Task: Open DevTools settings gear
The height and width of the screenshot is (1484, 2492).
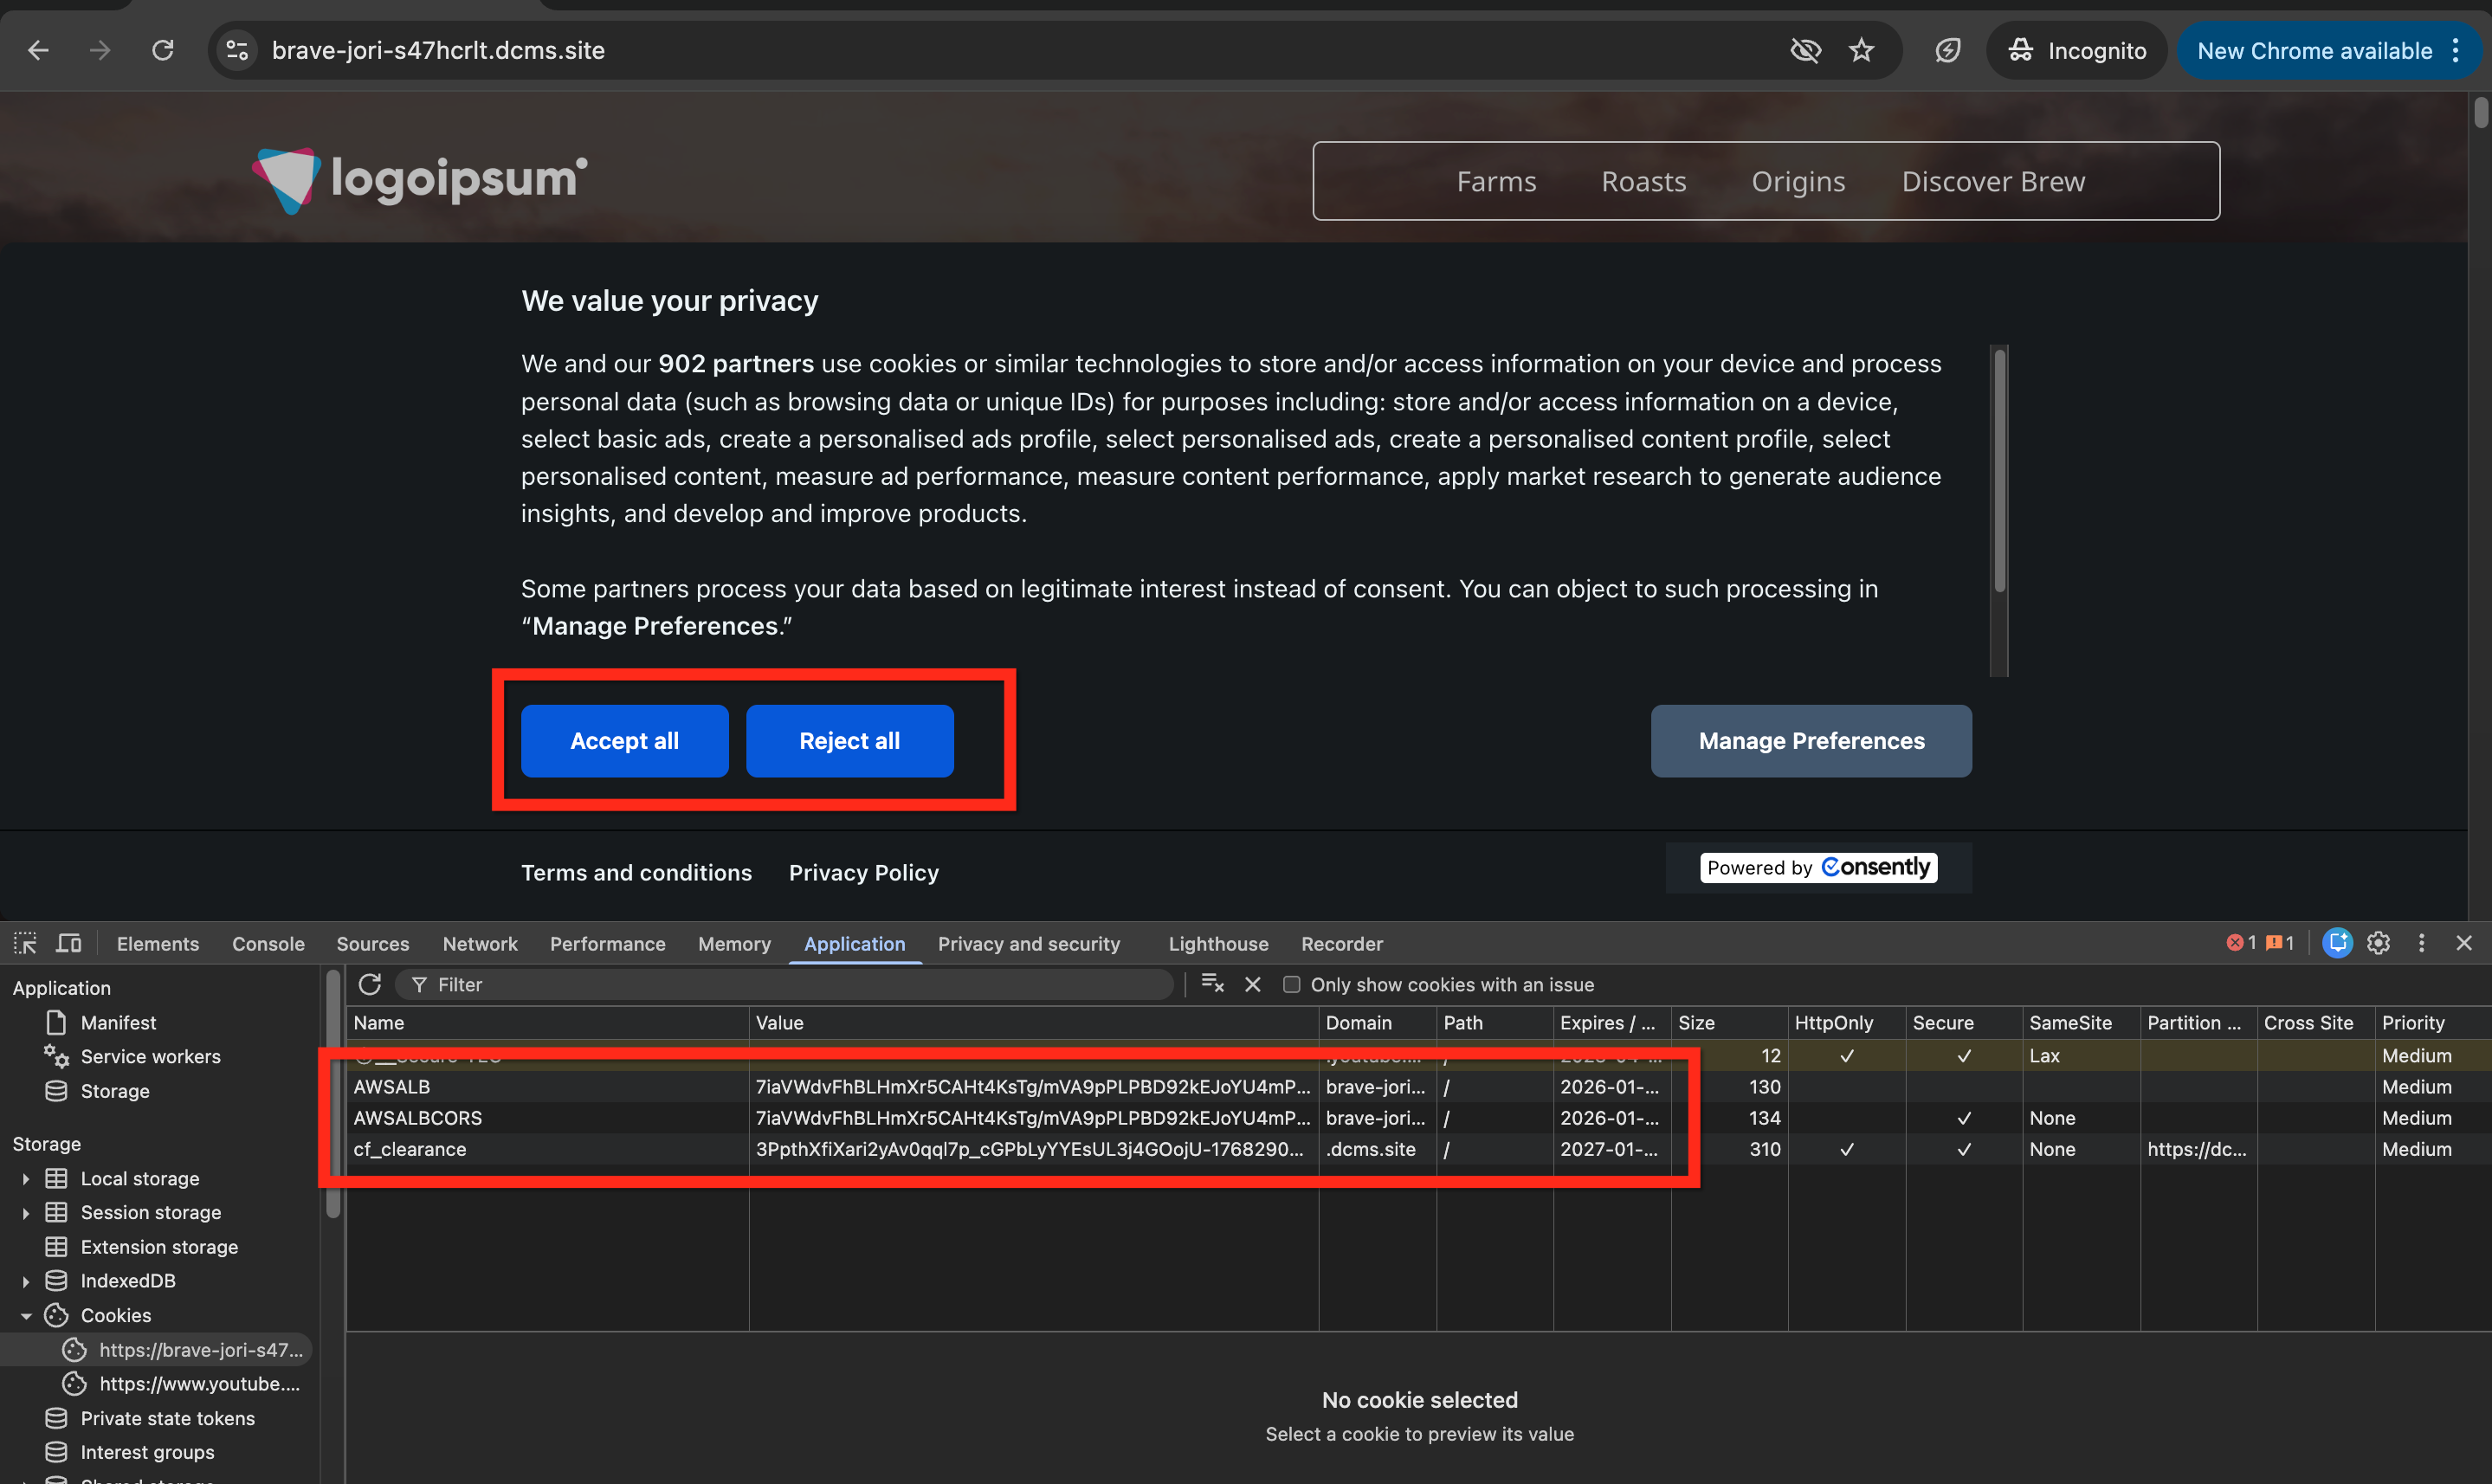Action: coord(2379,943)
